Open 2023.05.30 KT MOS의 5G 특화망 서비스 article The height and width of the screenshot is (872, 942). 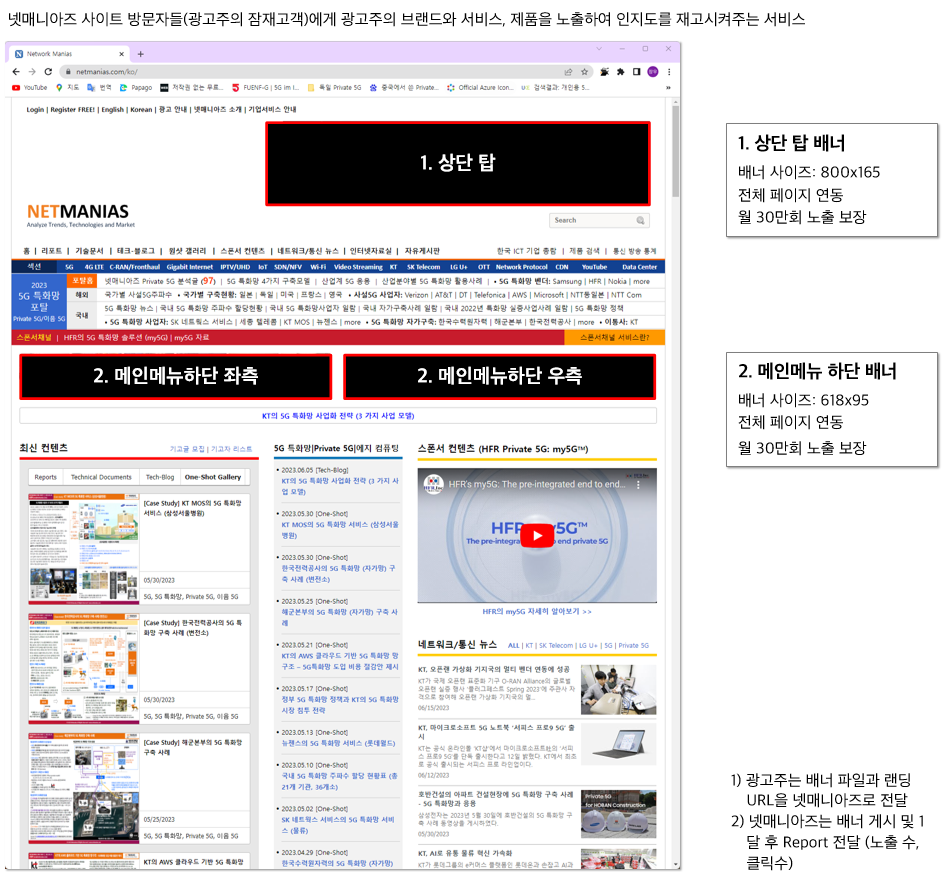(x=340, y=529)
